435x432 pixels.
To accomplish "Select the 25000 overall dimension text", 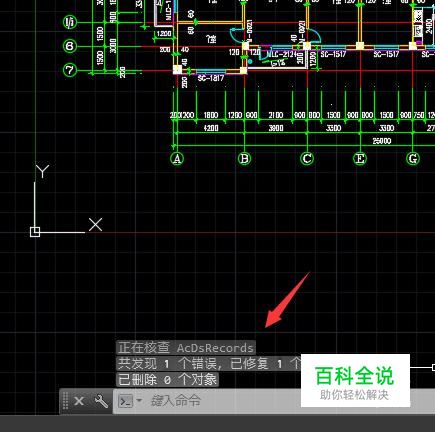I will 382,141.
